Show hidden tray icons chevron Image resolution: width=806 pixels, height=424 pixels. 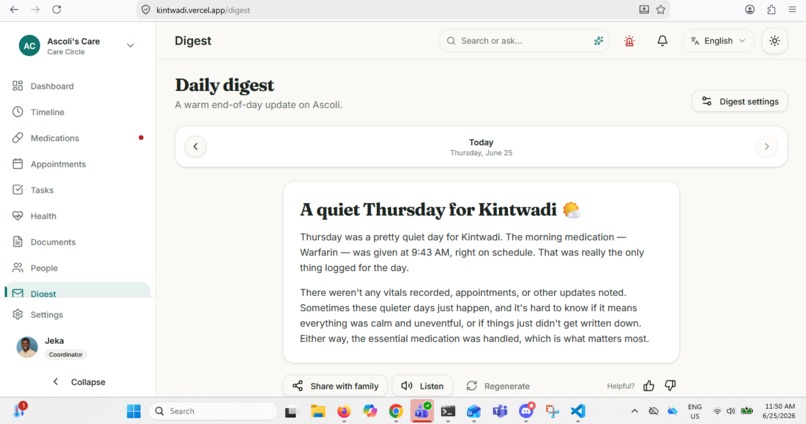(x=634, y=411)
